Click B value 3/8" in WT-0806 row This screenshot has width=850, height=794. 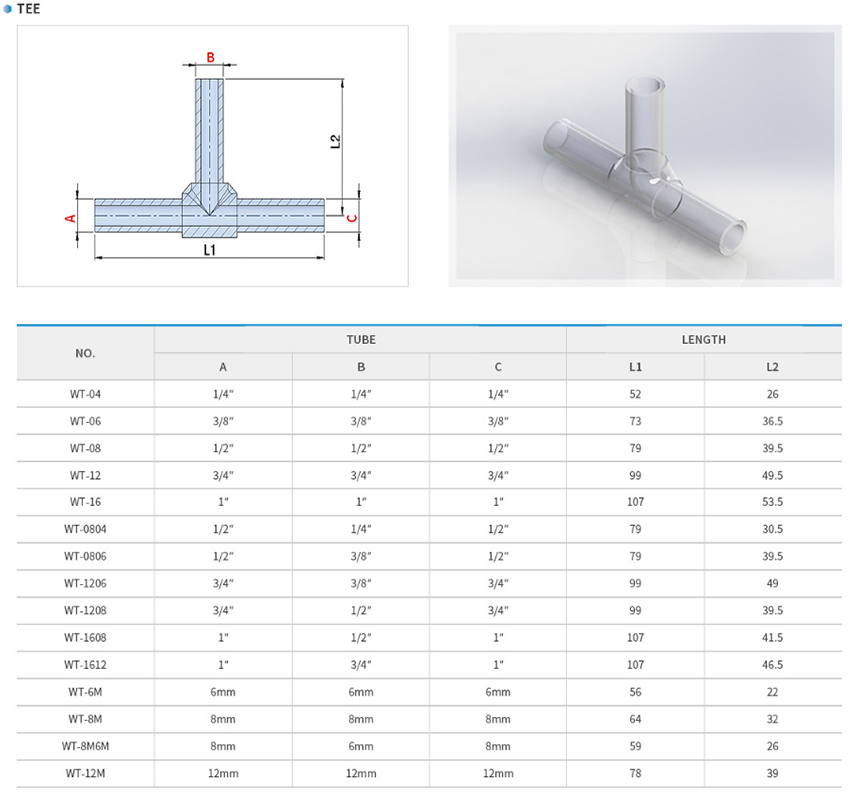(361, 556)
